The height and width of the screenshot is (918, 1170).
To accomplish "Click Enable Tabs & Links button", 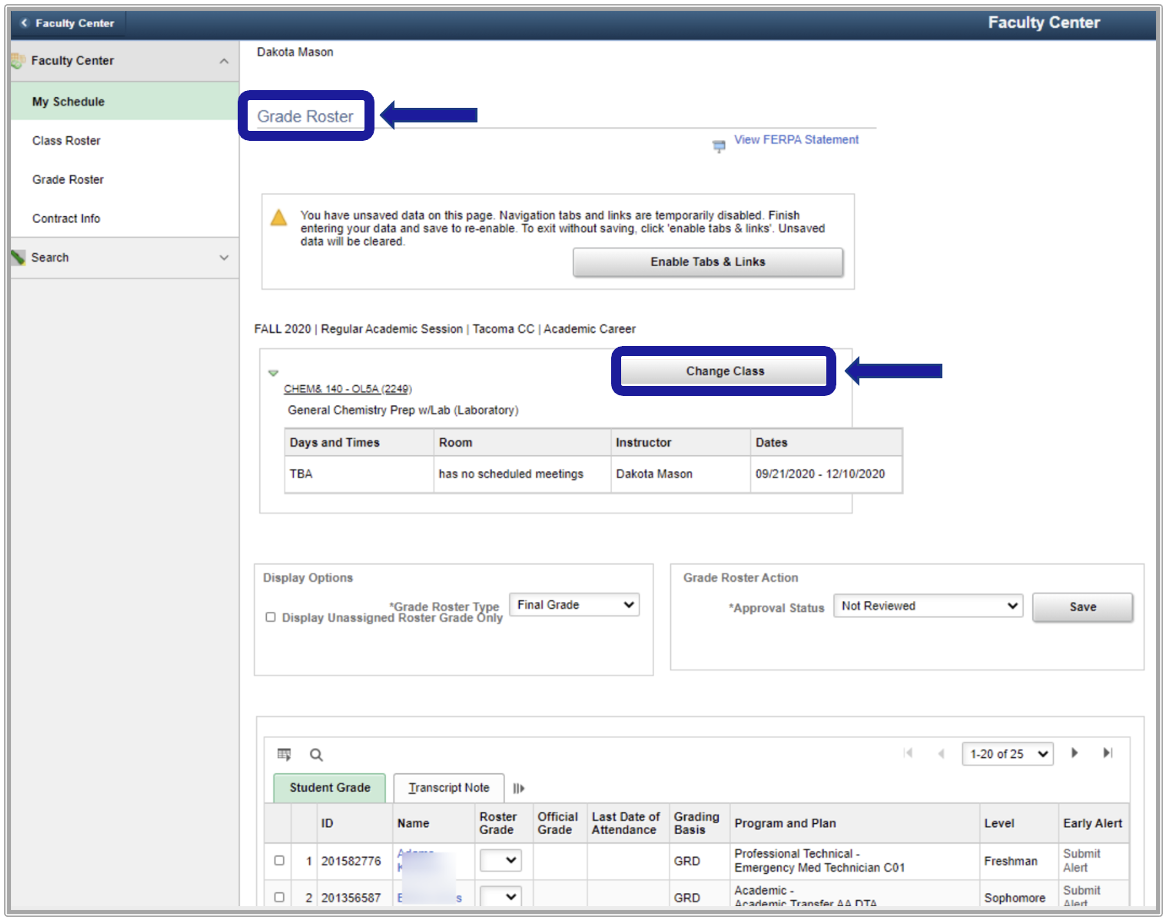I will 707,262.
